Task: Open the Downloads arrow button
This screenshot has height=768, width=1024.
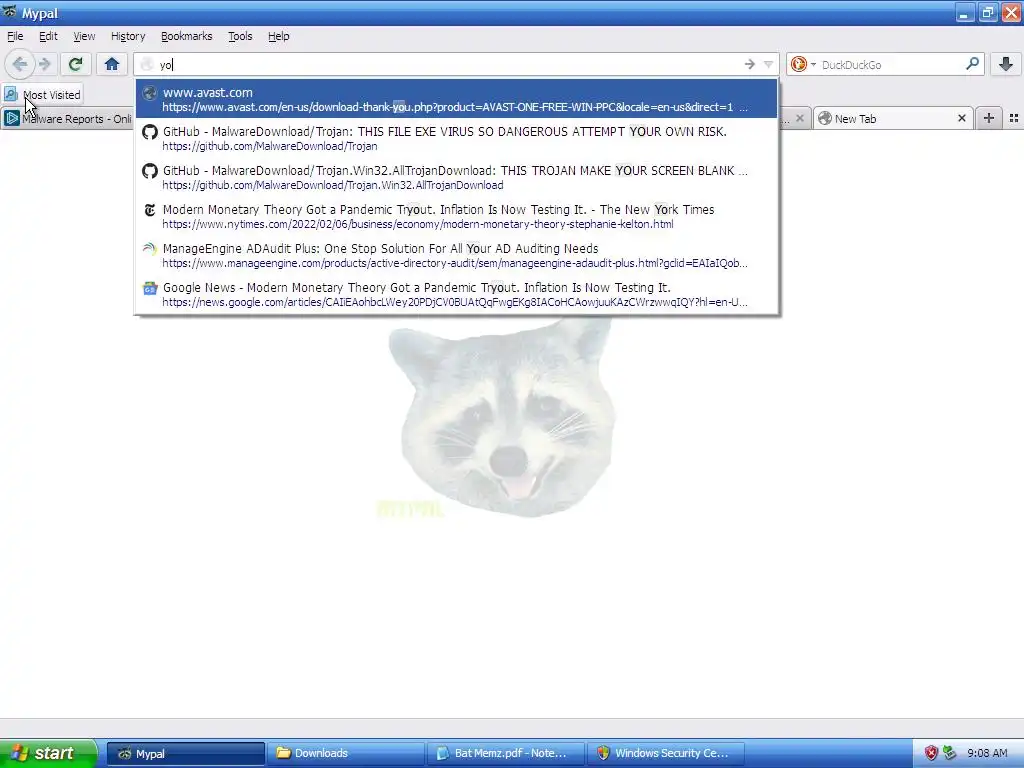Action: pyautogui.click(x=1006, y=64)
